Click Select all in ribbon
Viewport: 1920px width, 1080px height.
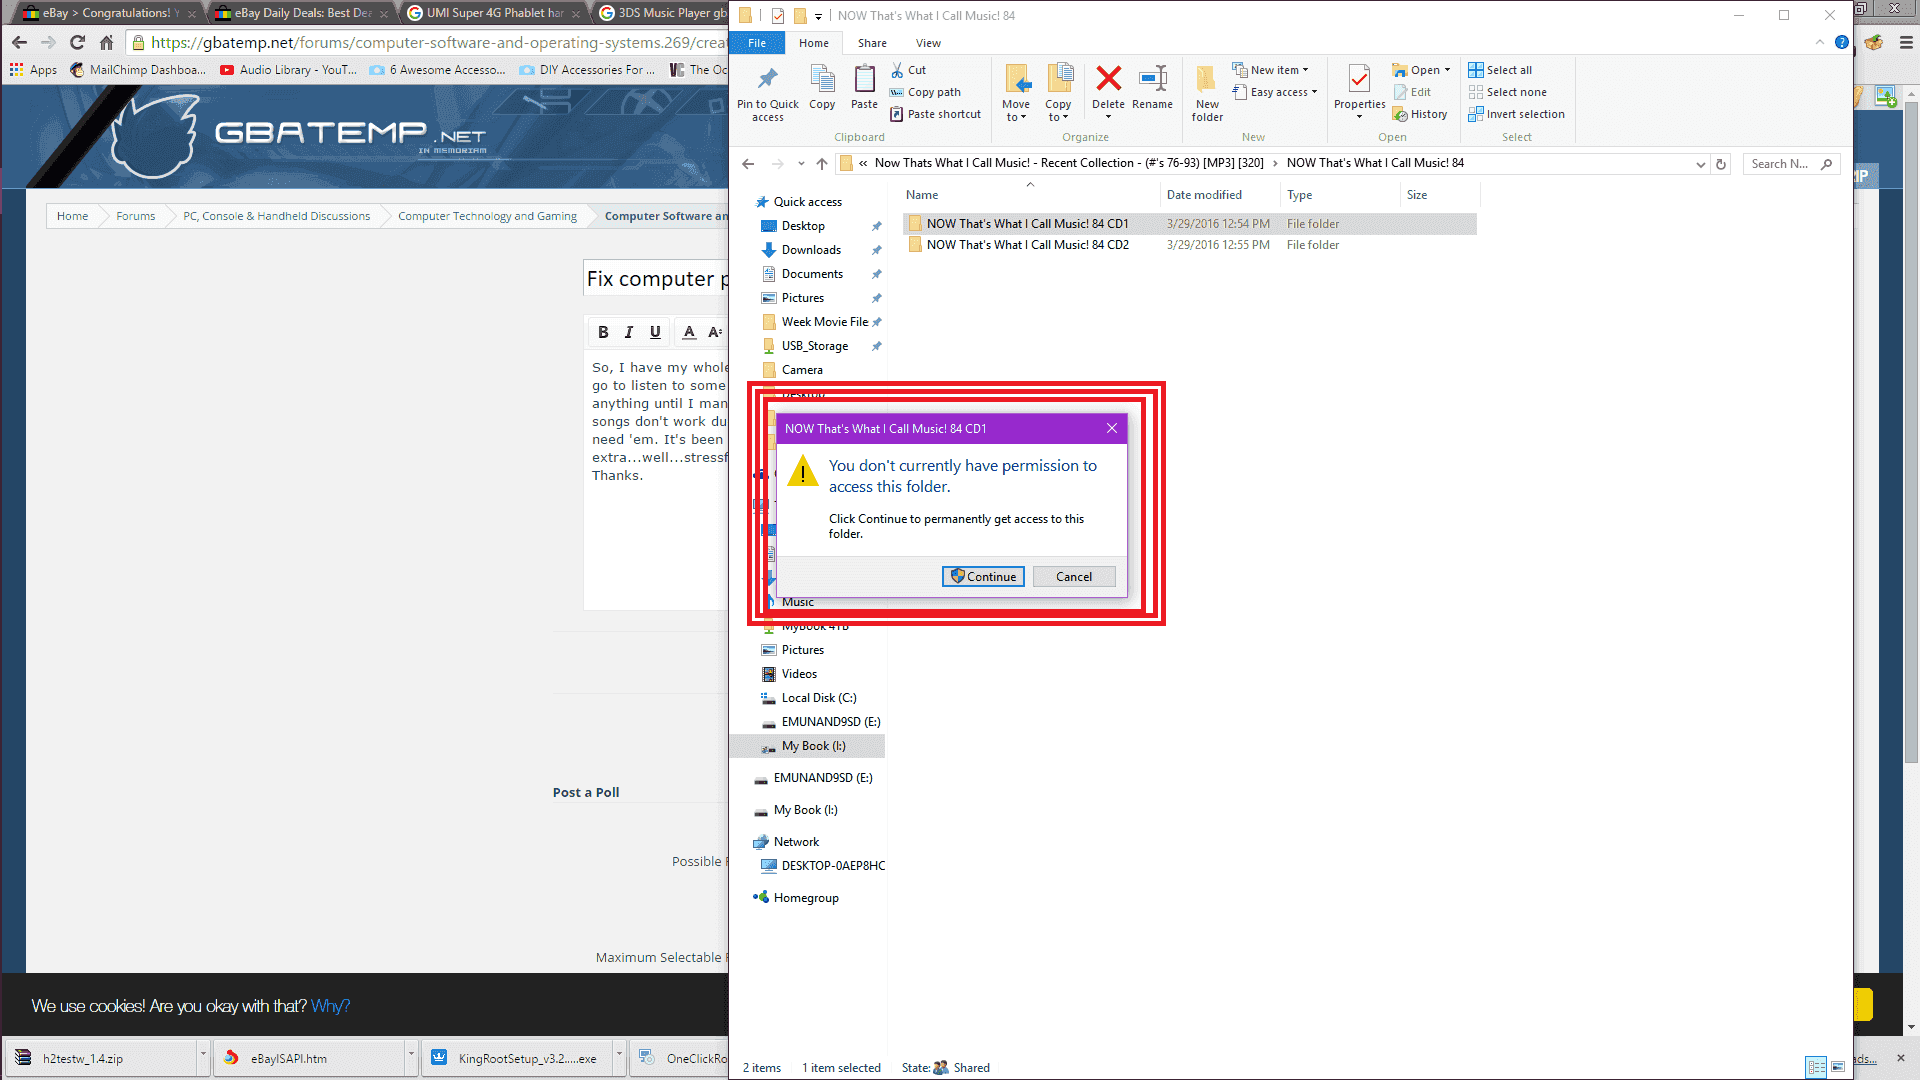click(1499, 70)
